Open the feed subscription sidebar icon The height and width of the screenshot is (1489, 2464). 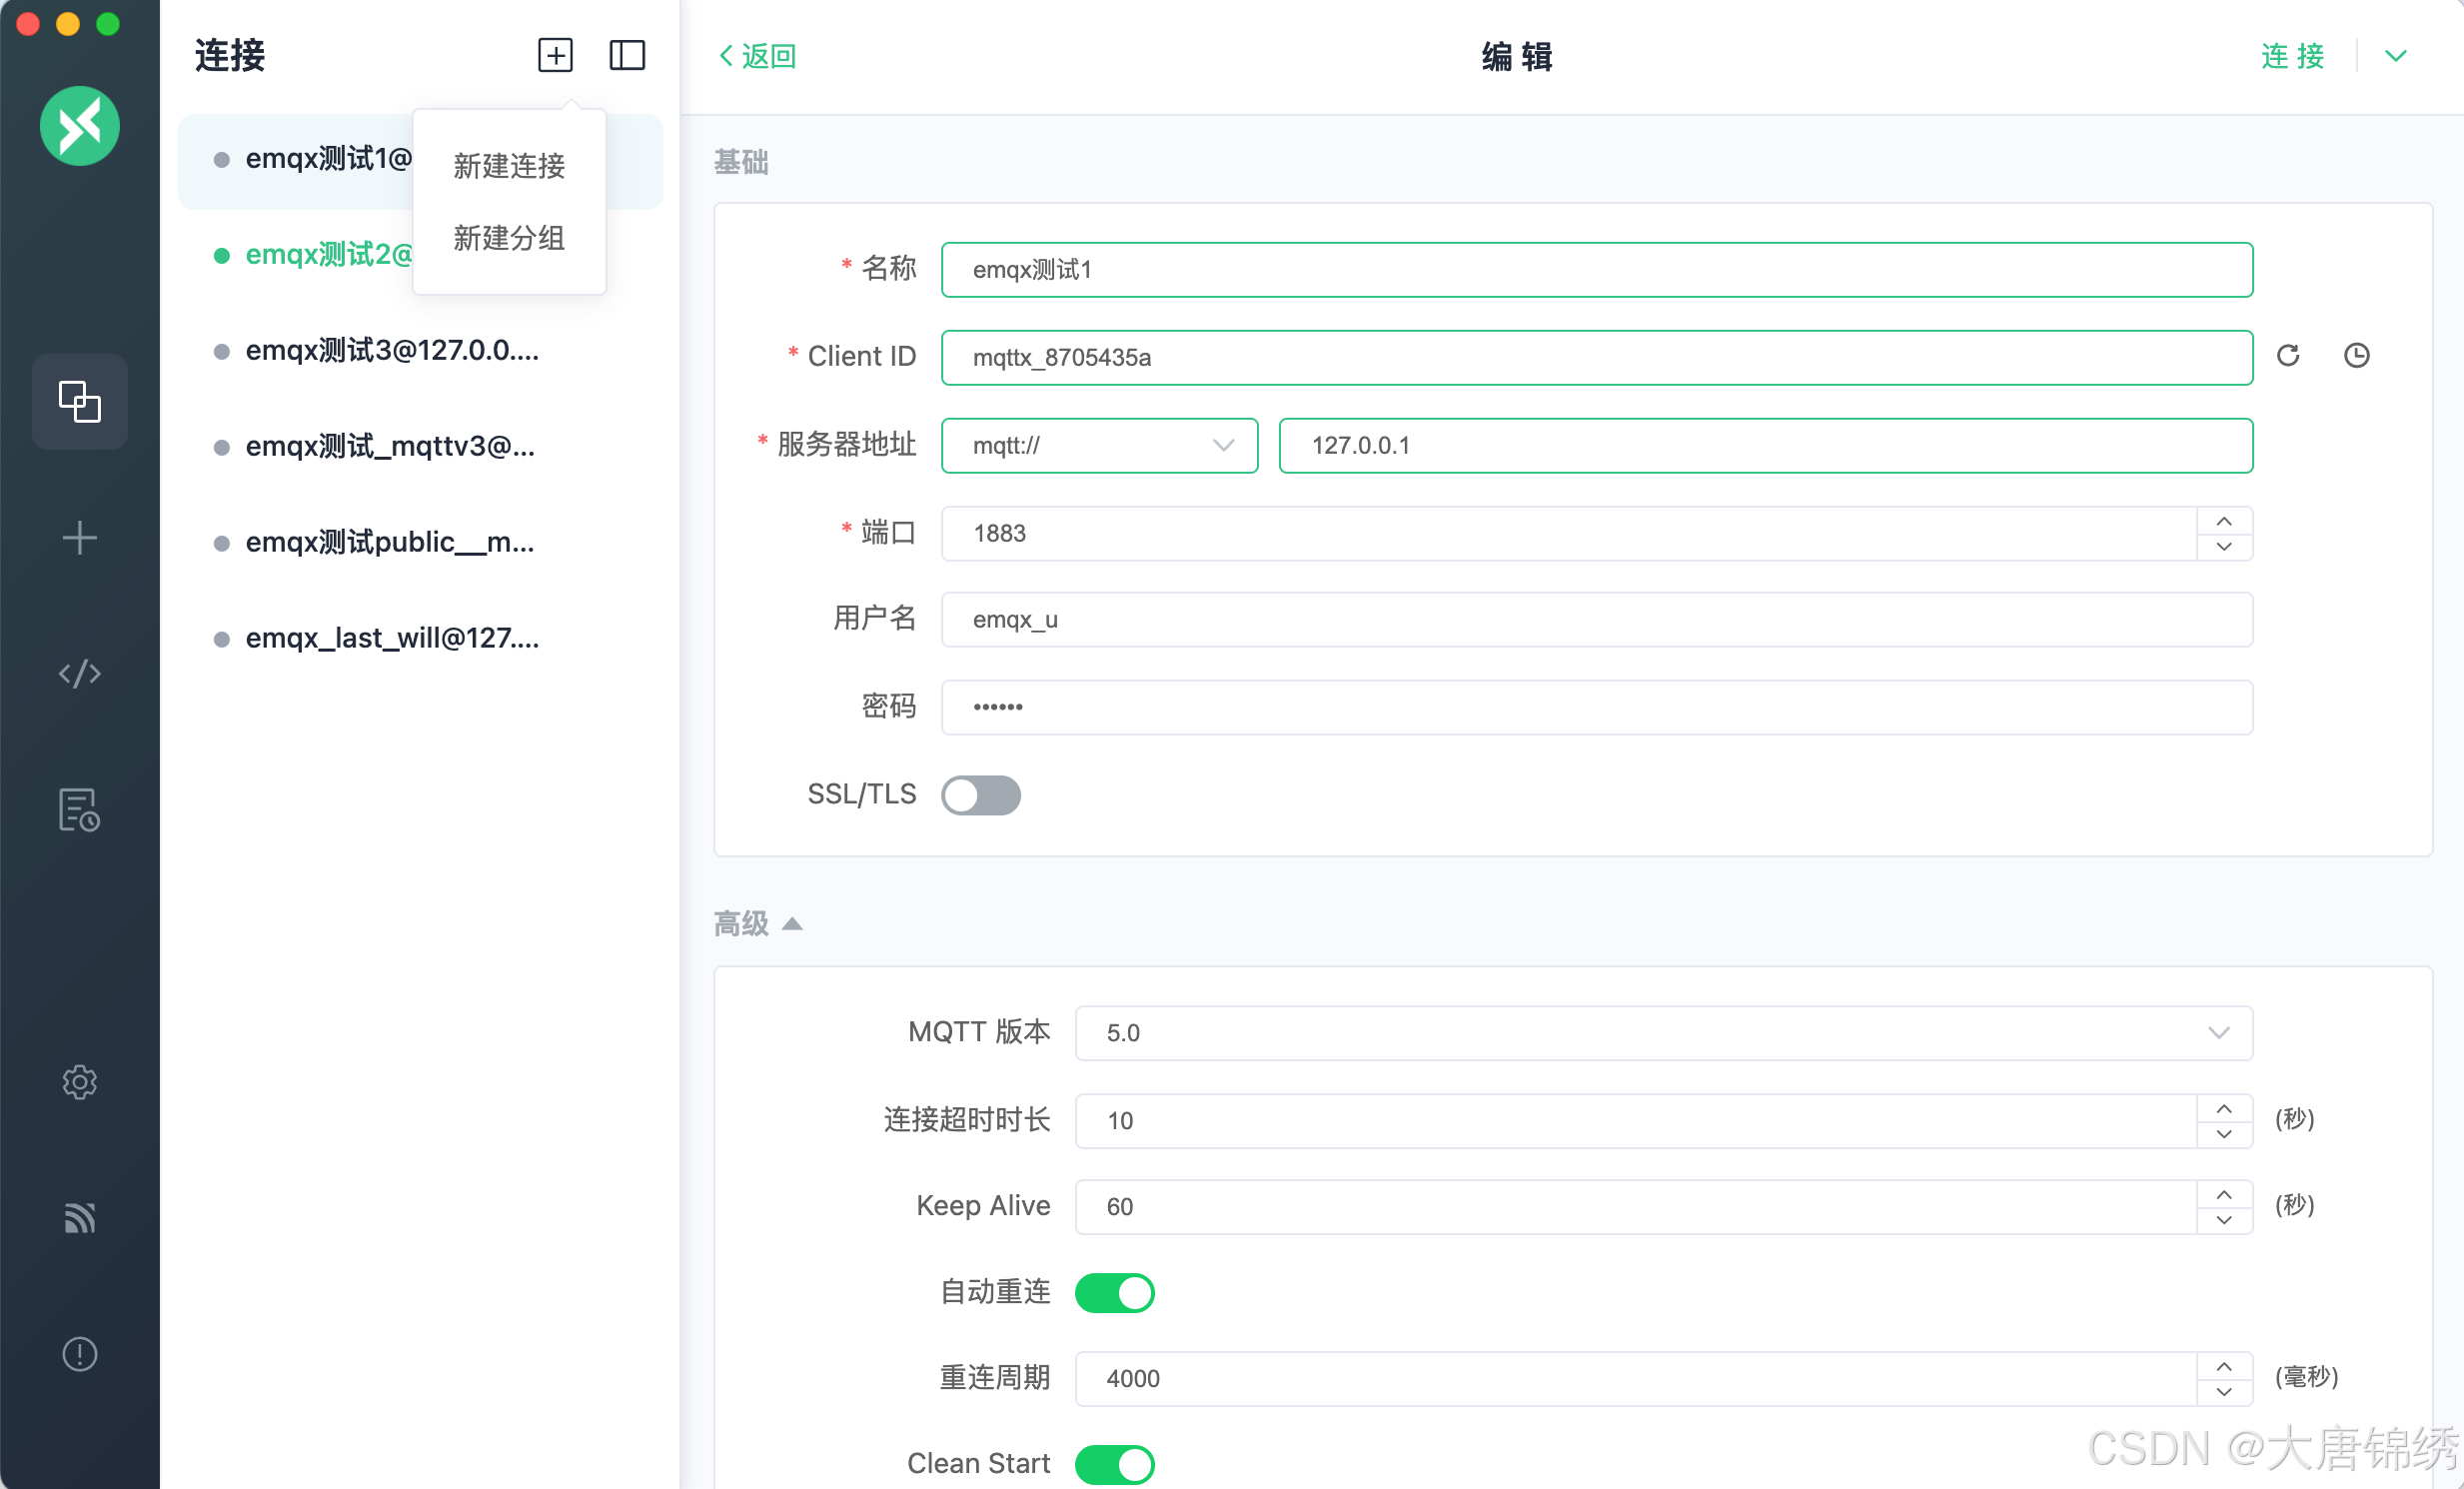point(79,1217)
